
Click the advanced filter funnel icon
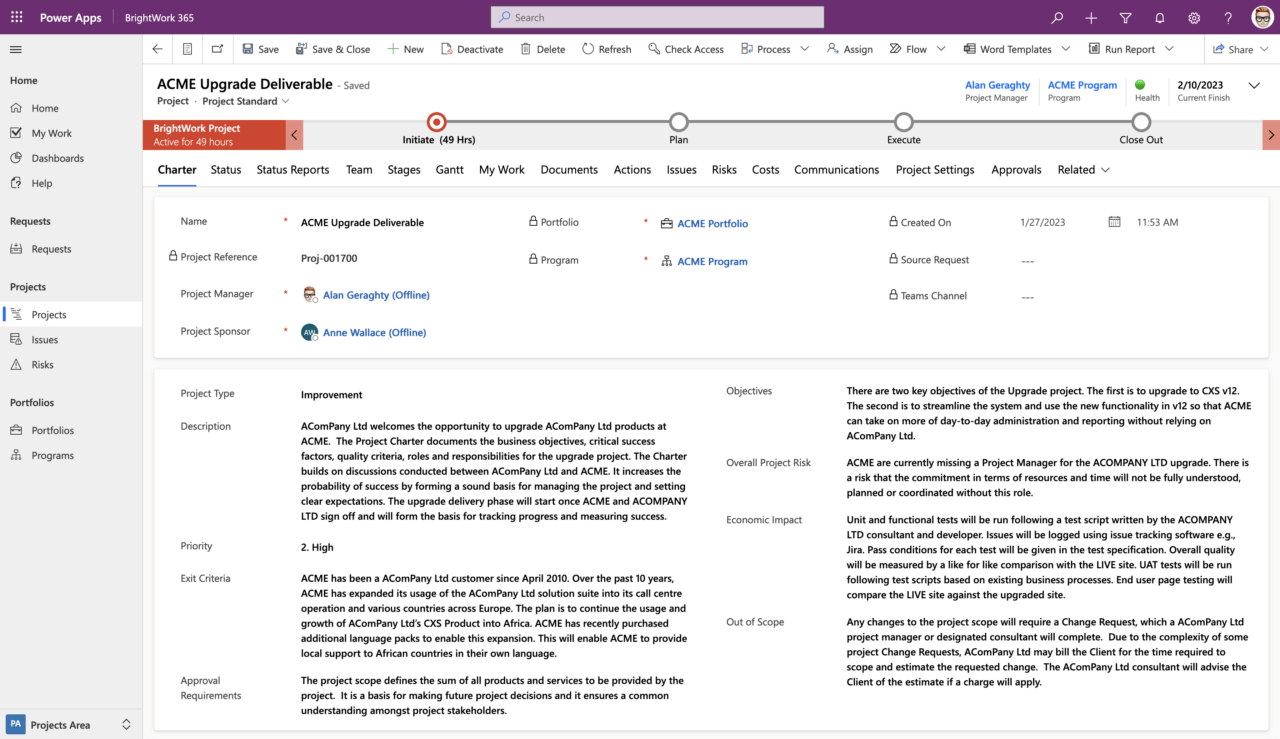[x=1125, y=17]
